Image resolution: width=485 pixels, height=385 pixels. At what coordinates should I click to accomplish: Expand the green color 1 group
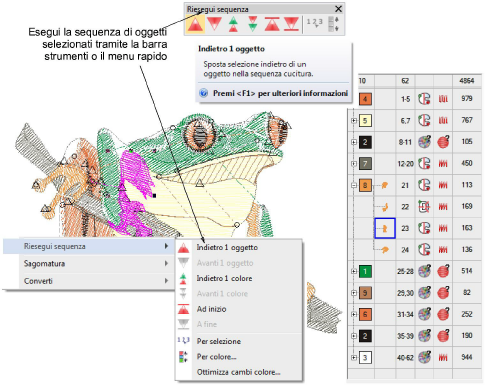[x=354, y=271]
